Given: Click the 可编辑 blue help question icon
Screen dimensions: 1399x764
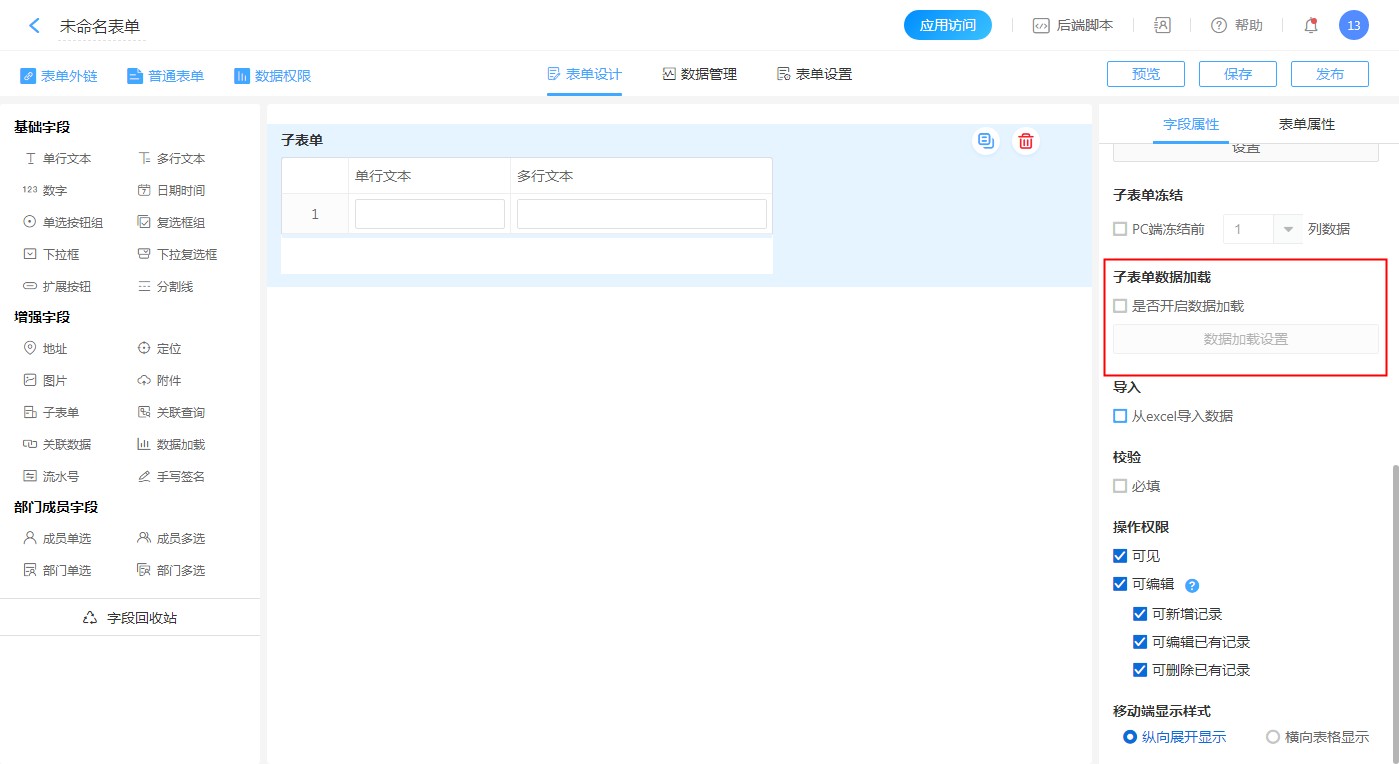Looking at the screenshot, I should [x=1191, y=586].
